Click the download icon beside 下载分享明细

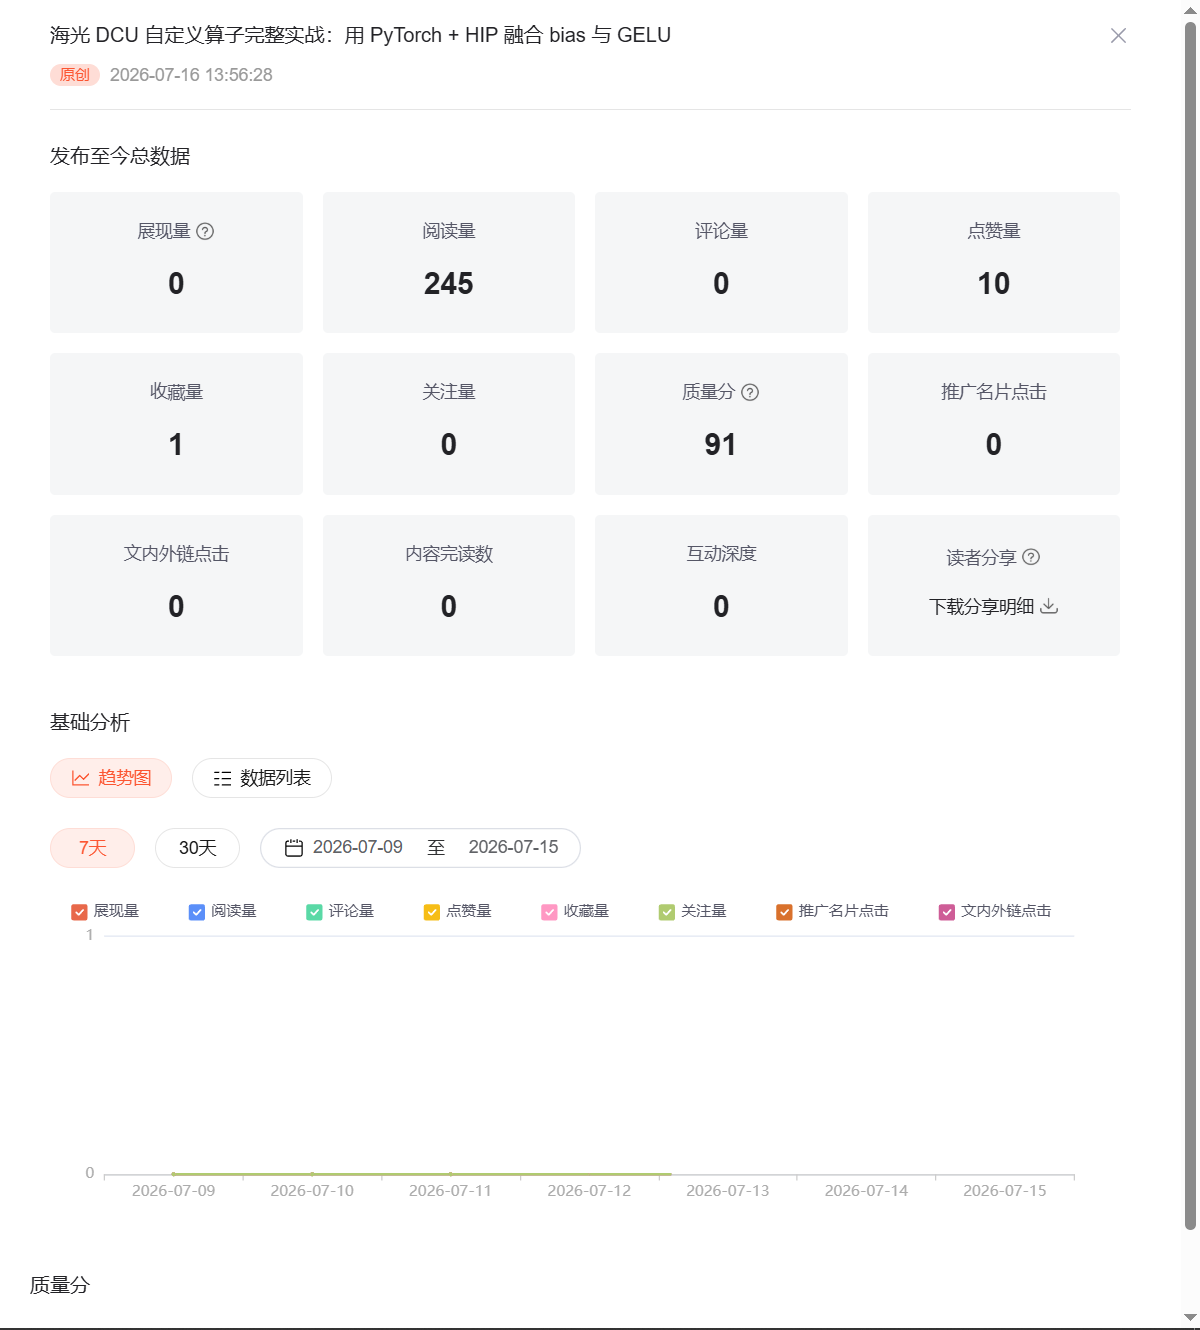click(x=1049, y=606)
